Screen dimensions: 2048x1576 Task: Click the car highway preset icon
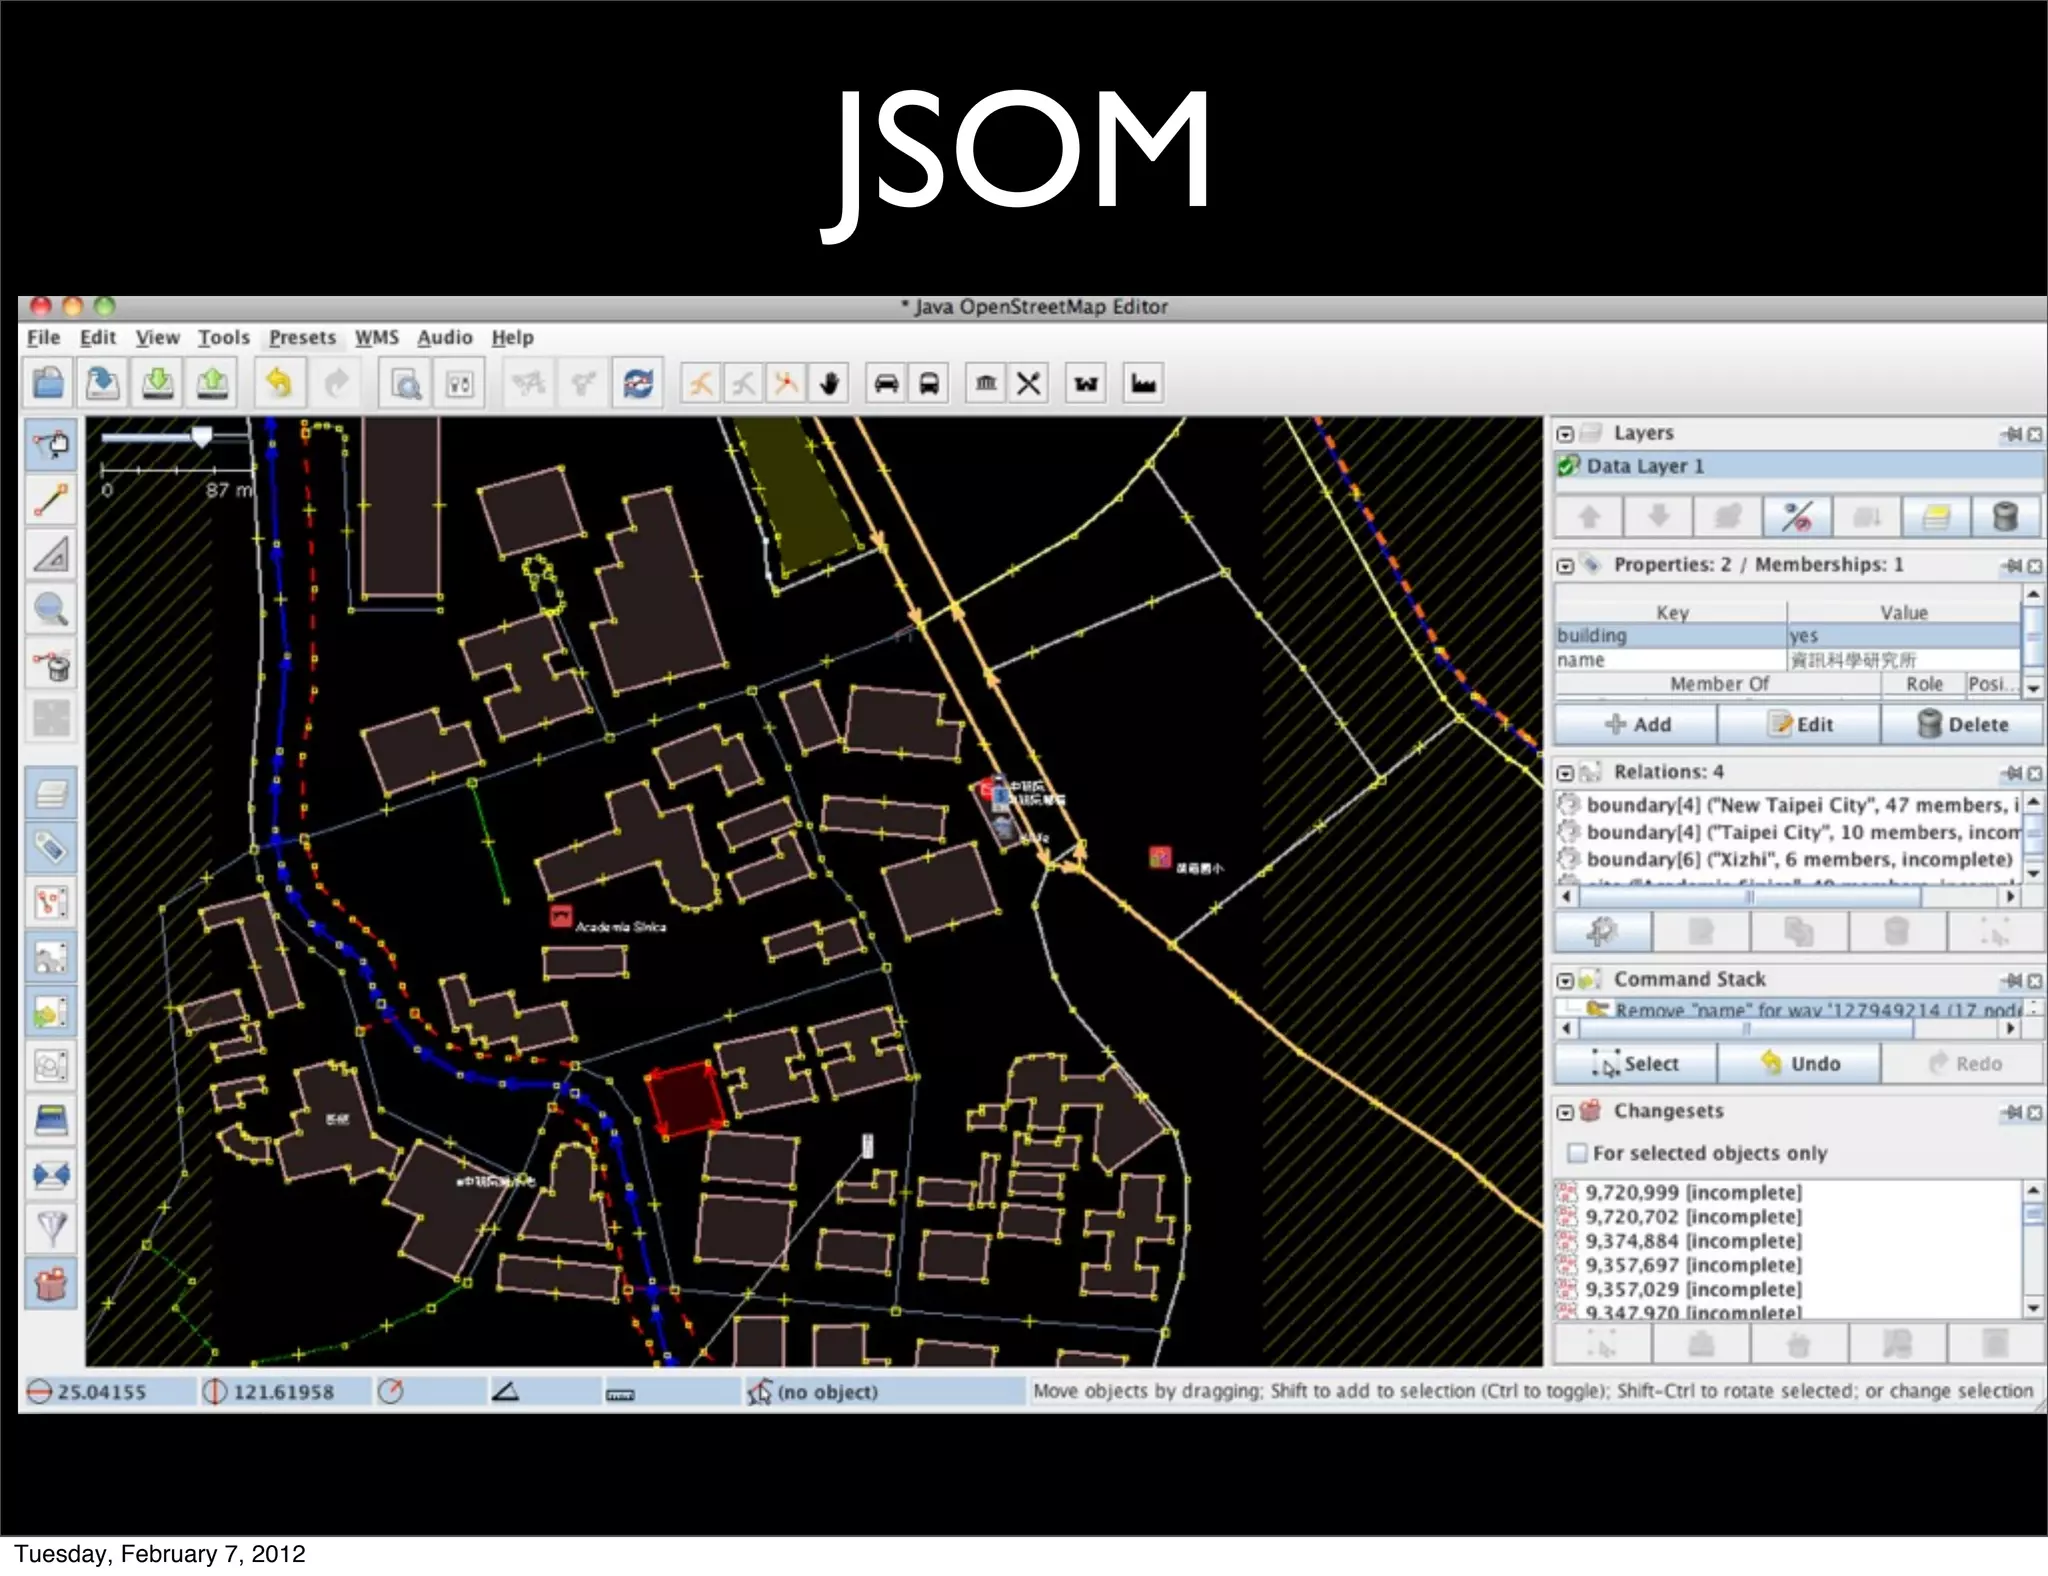point(886,383)
